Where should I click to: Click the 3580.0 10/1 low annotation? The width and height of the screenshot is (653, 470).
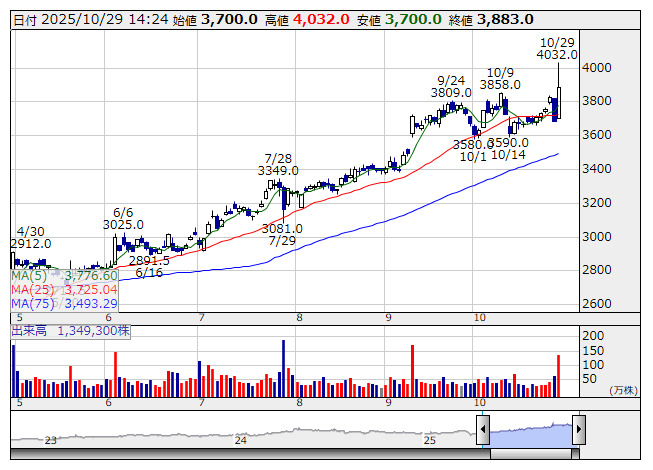473,151
